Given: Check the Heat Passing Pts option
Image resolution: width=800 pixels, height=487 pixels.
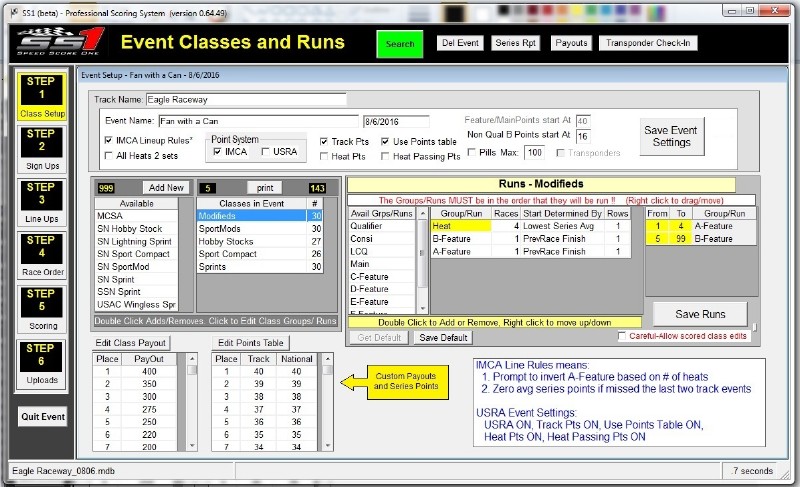Looking at the screenshot, I should pos(385,156).
